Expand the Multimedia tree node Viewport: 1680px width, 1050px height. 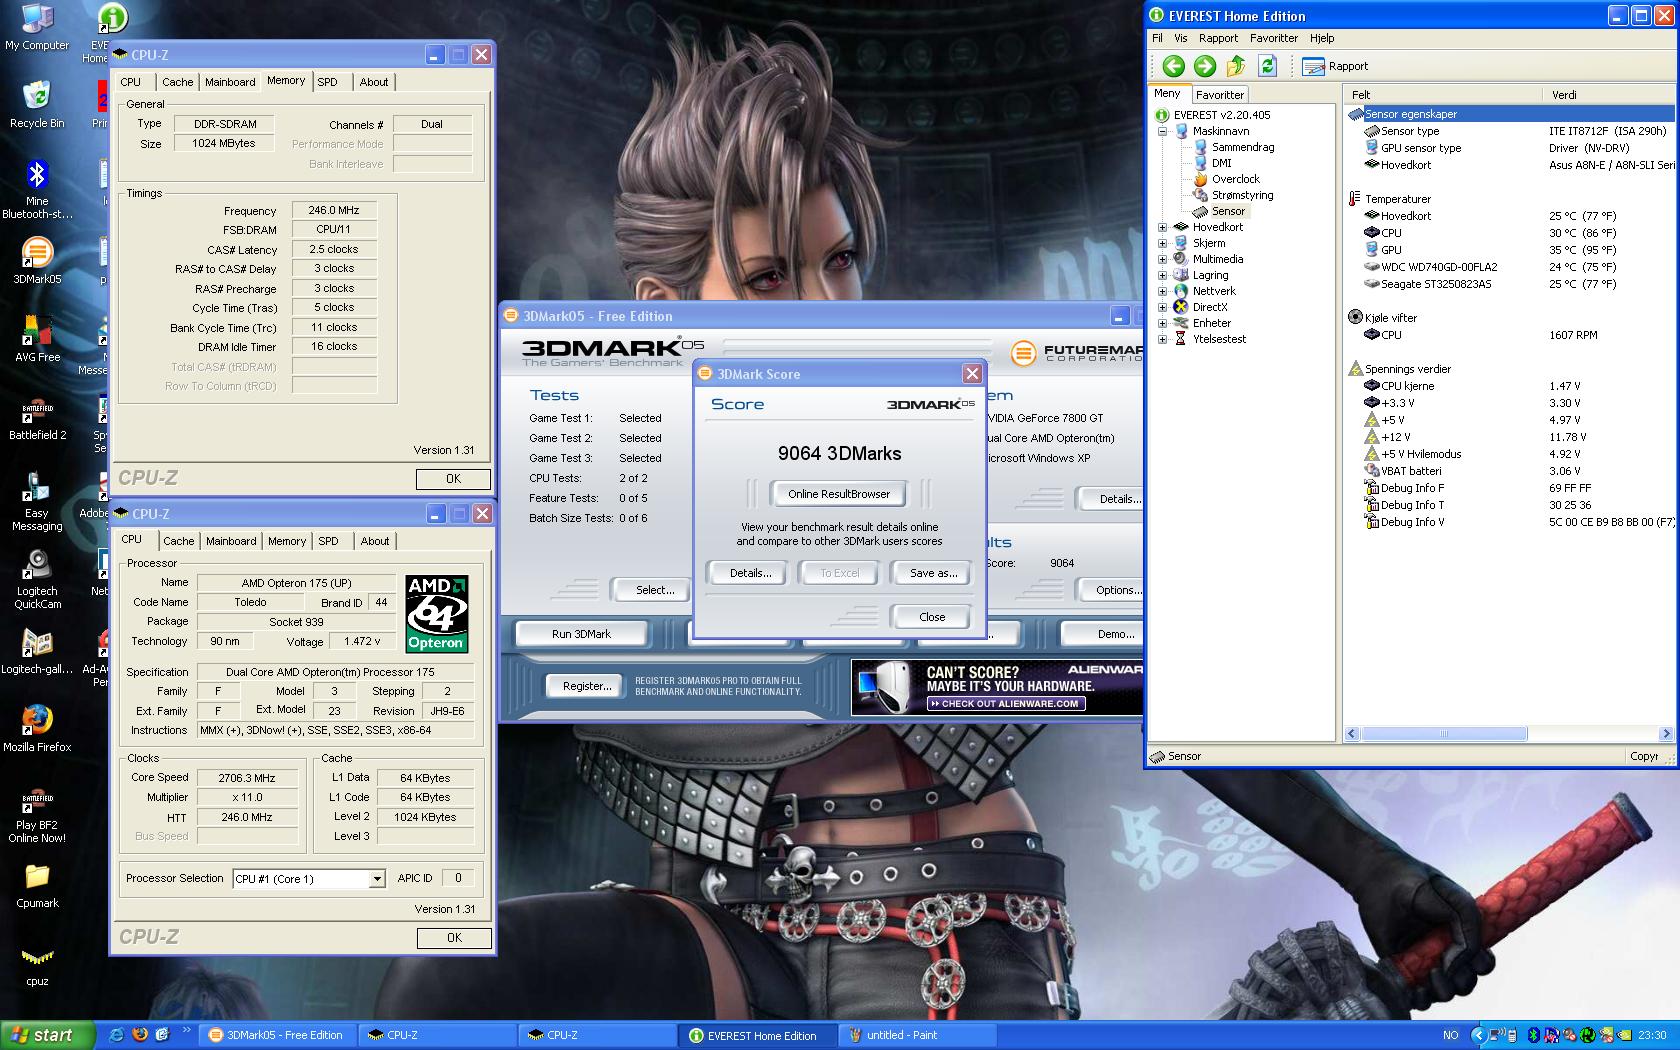click(x=1163, y=259)
